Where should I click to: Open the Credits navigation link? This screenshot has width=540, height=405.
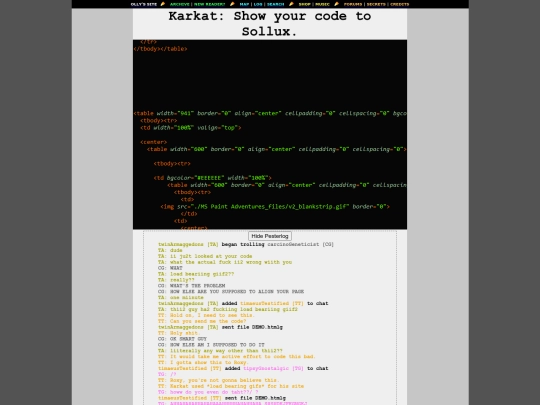(399, 4)
